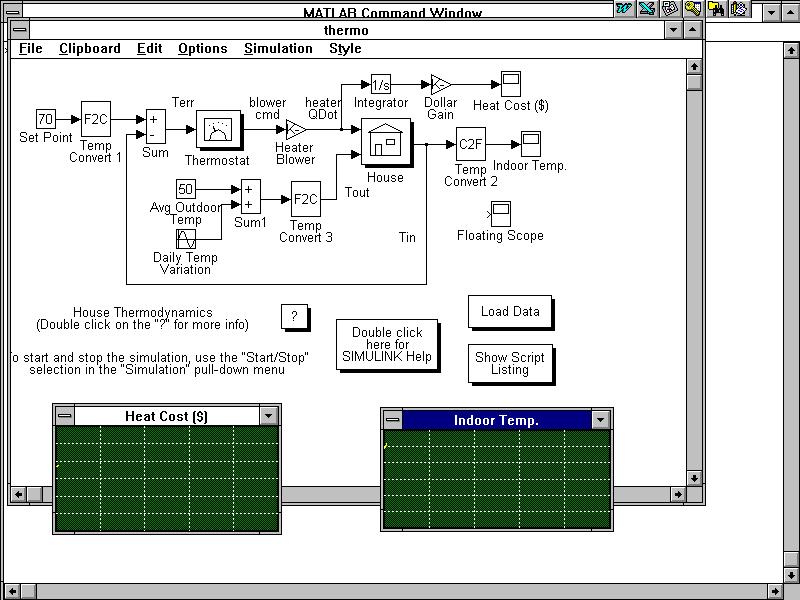This screenshot has width=800, height=600.
Task: Select the Indoor Temp. scope block
Action: point(531,144)
